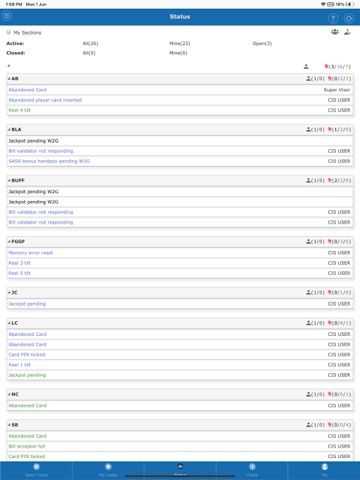Tap the Wi-Fi icon in status bar
Image resolution: width=360 pixels, height=480 pixels.
coord(323,4)
